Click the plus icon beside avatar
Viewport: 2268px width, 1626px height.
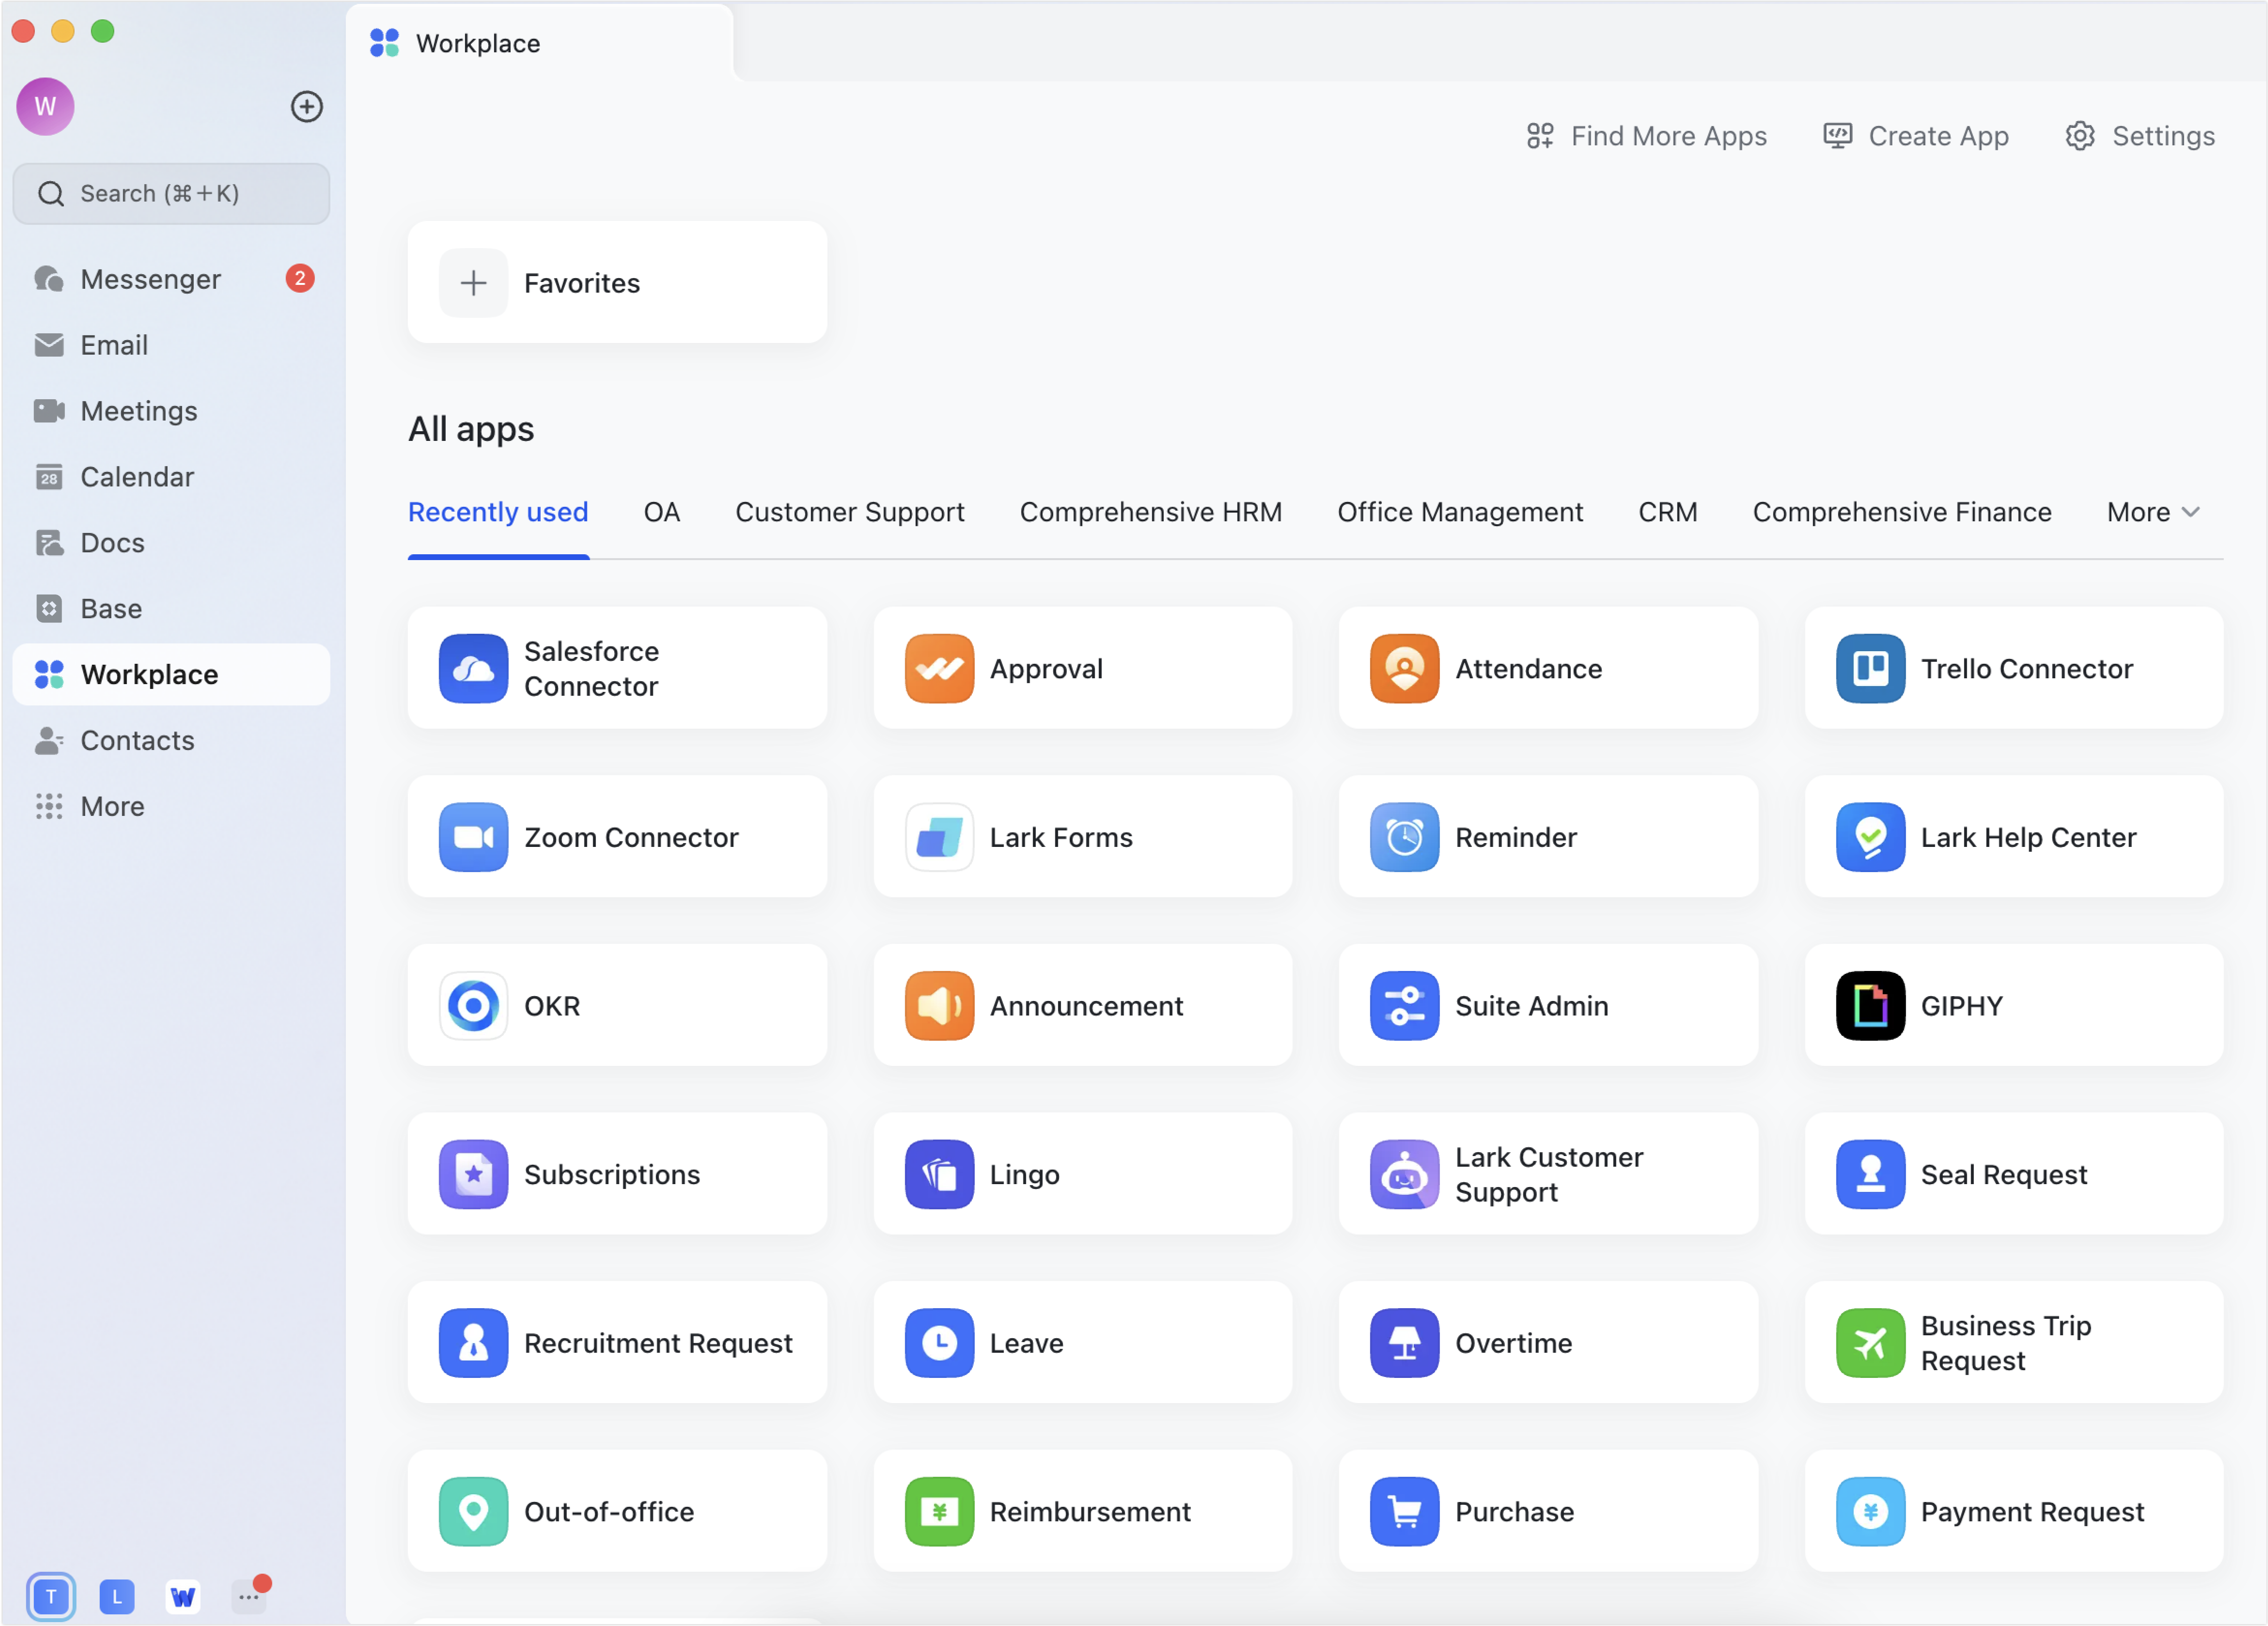tap(307, 107)
